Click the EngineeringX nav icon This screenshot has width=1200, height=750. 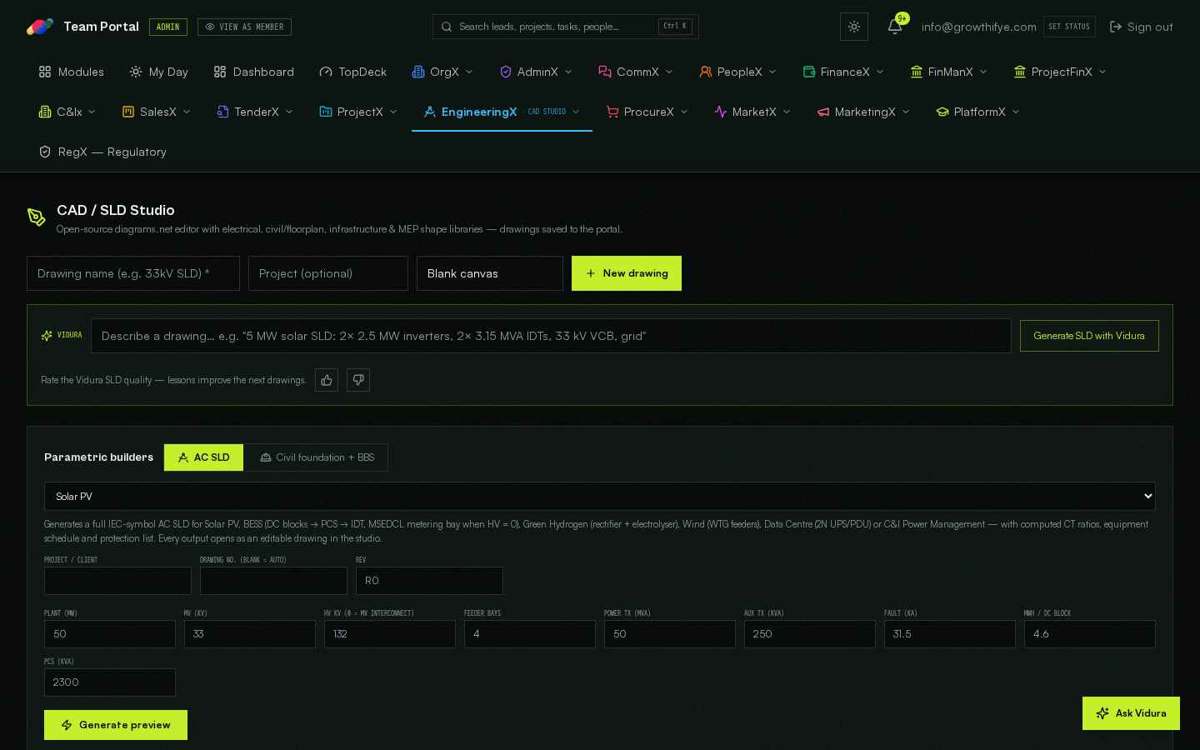pyautogui.click(x=430, y=112)
